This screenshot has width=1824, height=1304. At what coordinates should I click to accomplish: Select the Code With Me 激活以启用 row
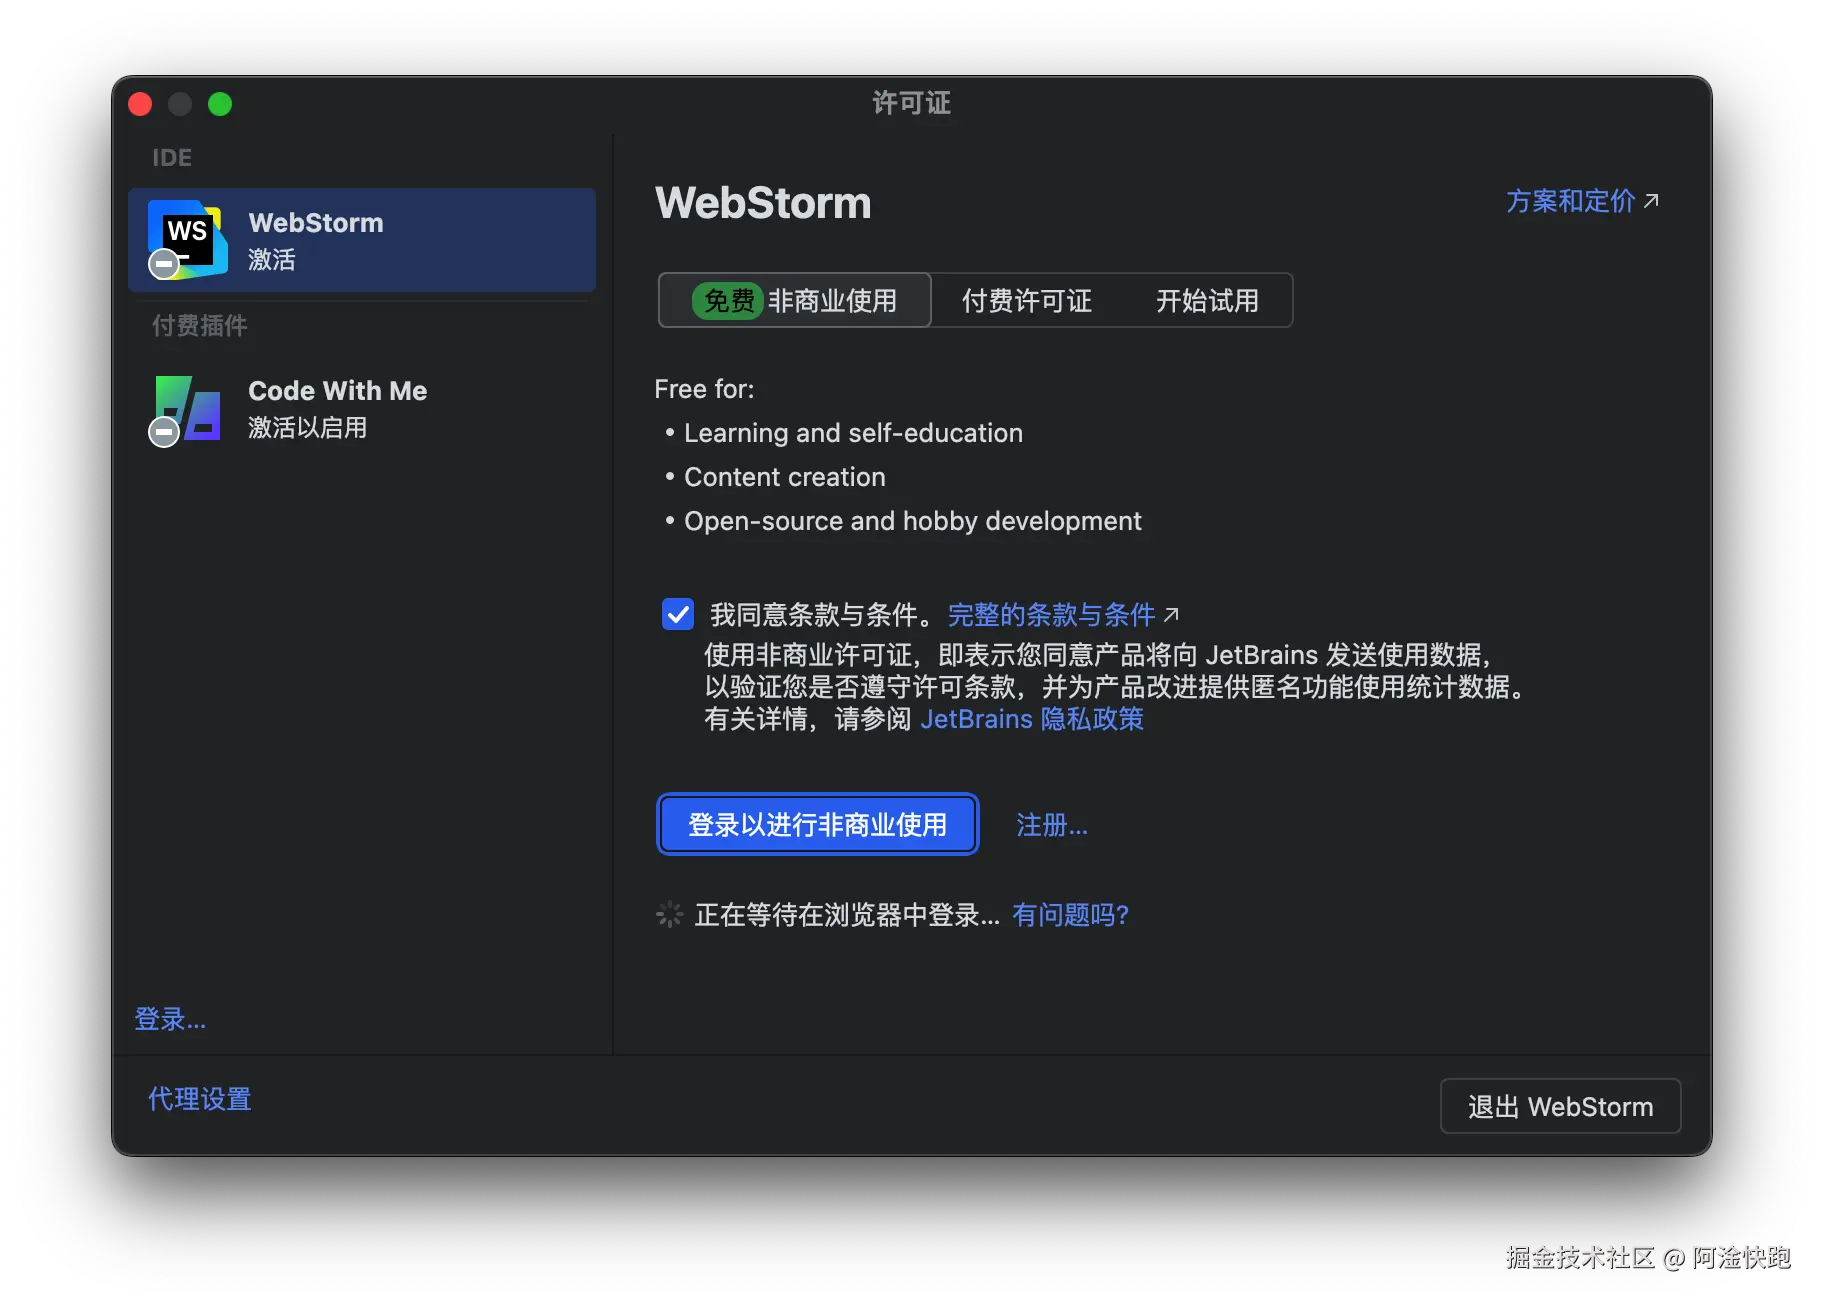pyautogui.click(x=362, y=409)
